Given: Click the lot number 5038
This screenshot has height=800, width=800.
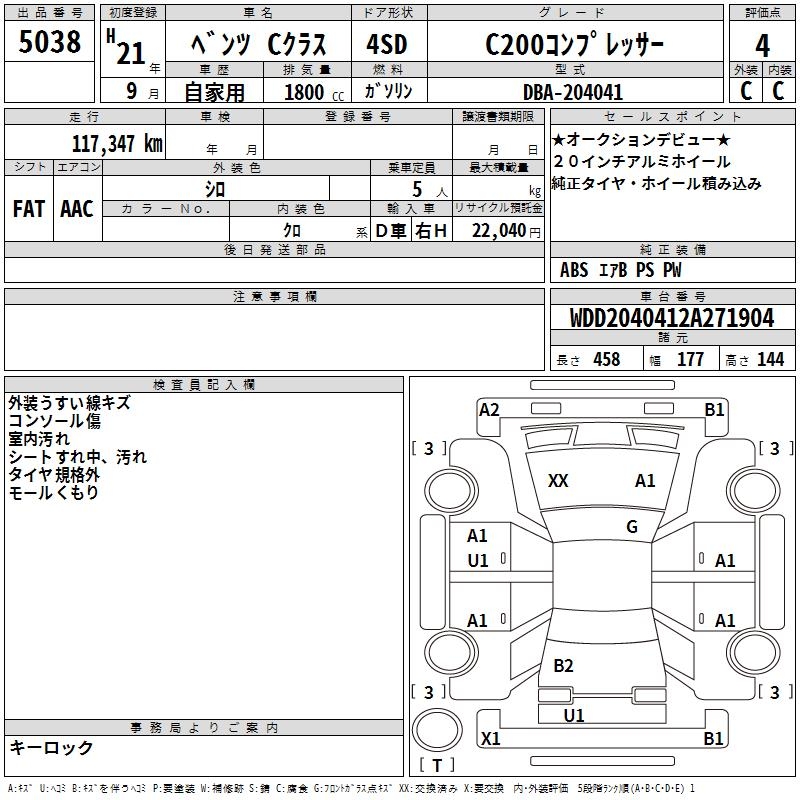Looking at the screenshot, I should coord(50,43).
